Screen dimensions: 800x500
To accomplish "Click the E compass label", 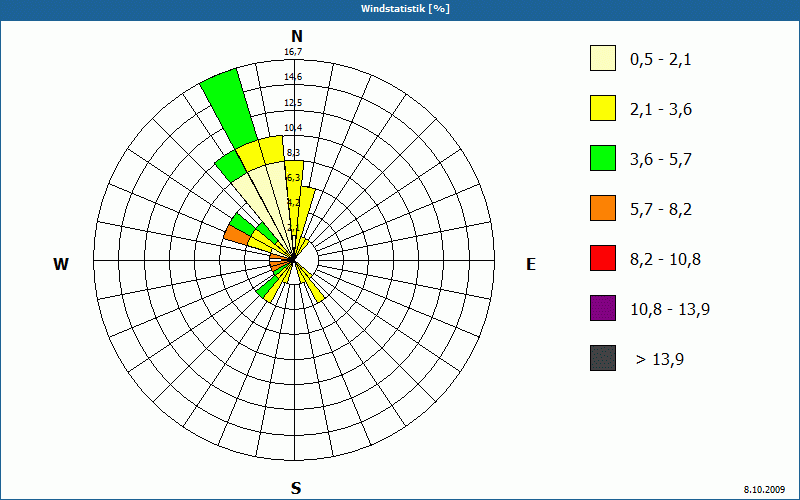I will click(531, 264).
